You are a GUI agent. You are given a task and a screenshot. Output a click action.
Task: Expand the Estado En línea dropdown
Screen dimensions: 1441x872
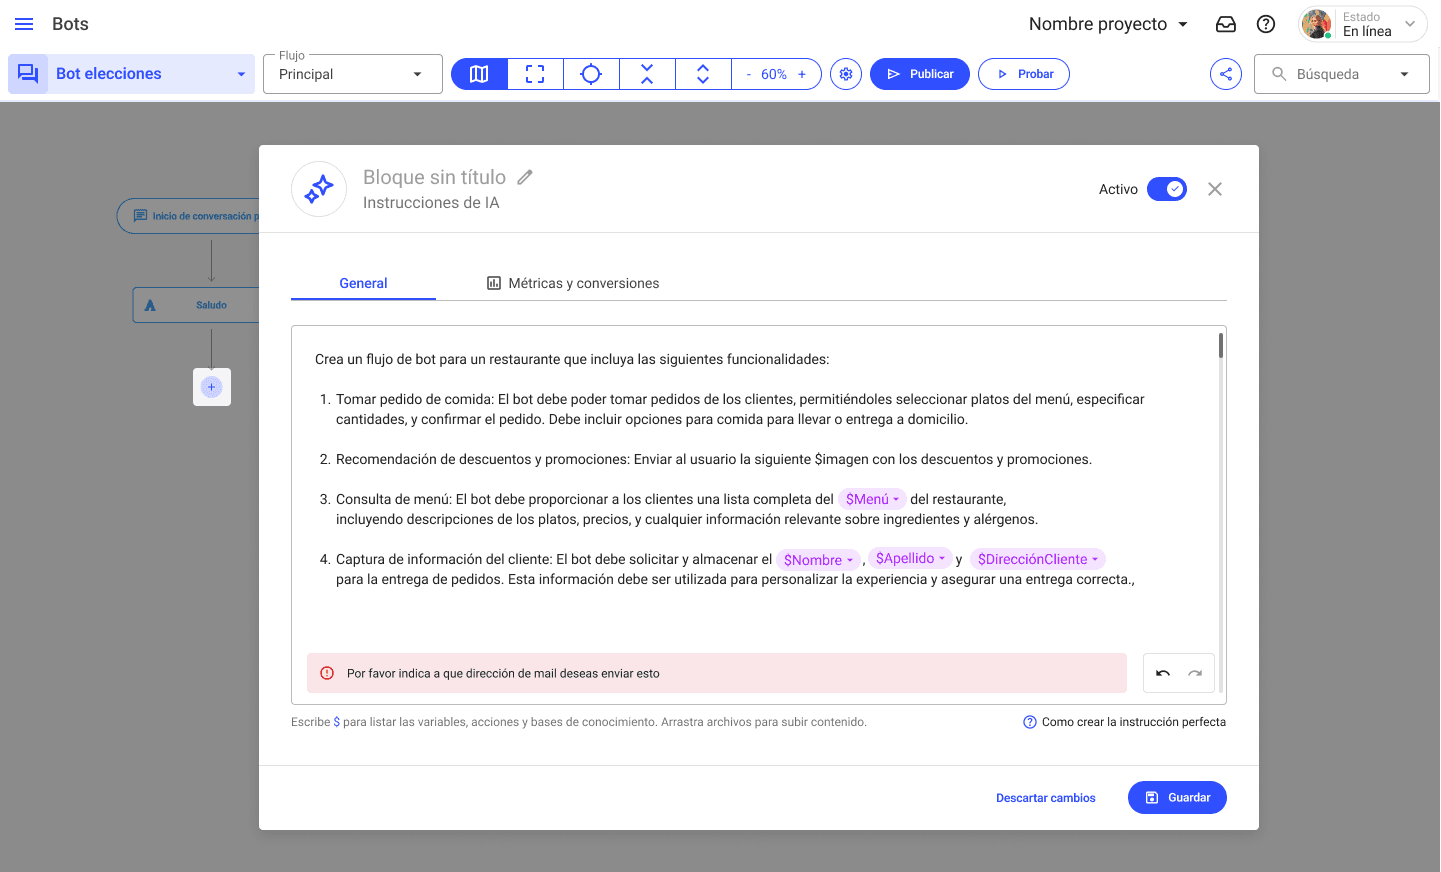click(x=1410, y=24)
